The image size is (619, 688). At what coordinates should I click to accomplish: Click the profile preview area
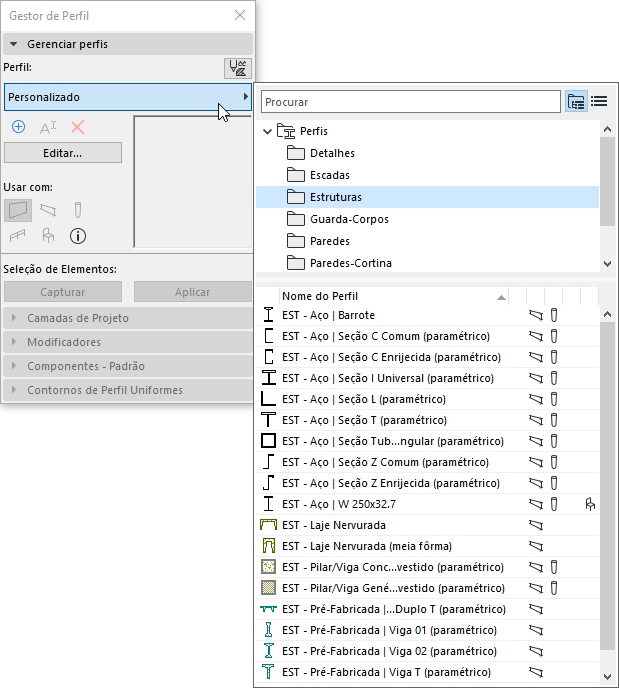(x=193, y=182)
